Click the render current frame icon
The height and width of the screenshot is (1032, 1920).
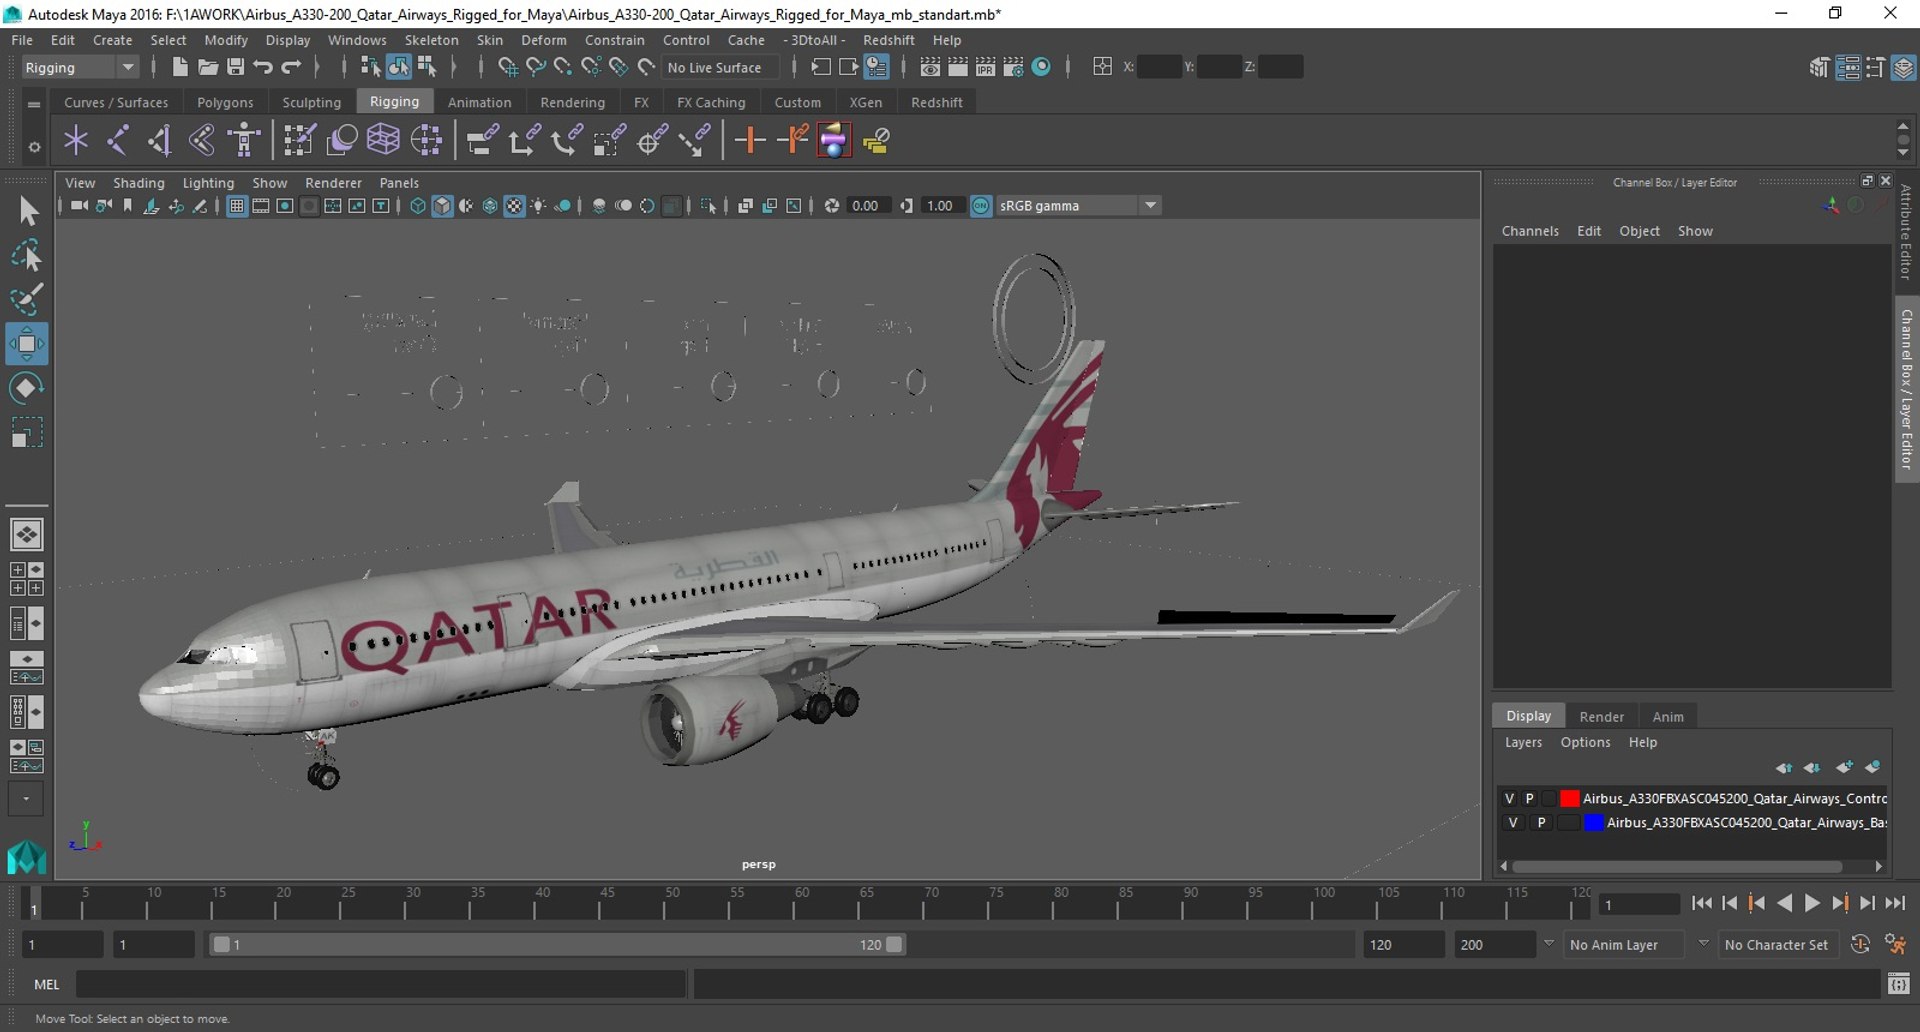point(957,67)
